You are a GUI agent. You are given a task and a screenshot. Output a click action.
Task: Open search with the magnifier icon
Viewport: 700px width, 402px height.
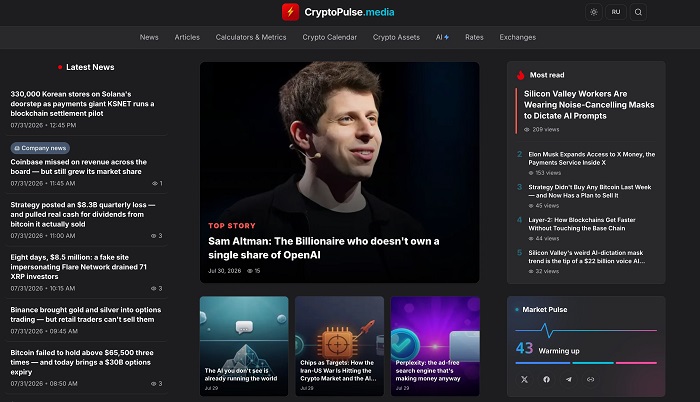[x=638, y=12]
